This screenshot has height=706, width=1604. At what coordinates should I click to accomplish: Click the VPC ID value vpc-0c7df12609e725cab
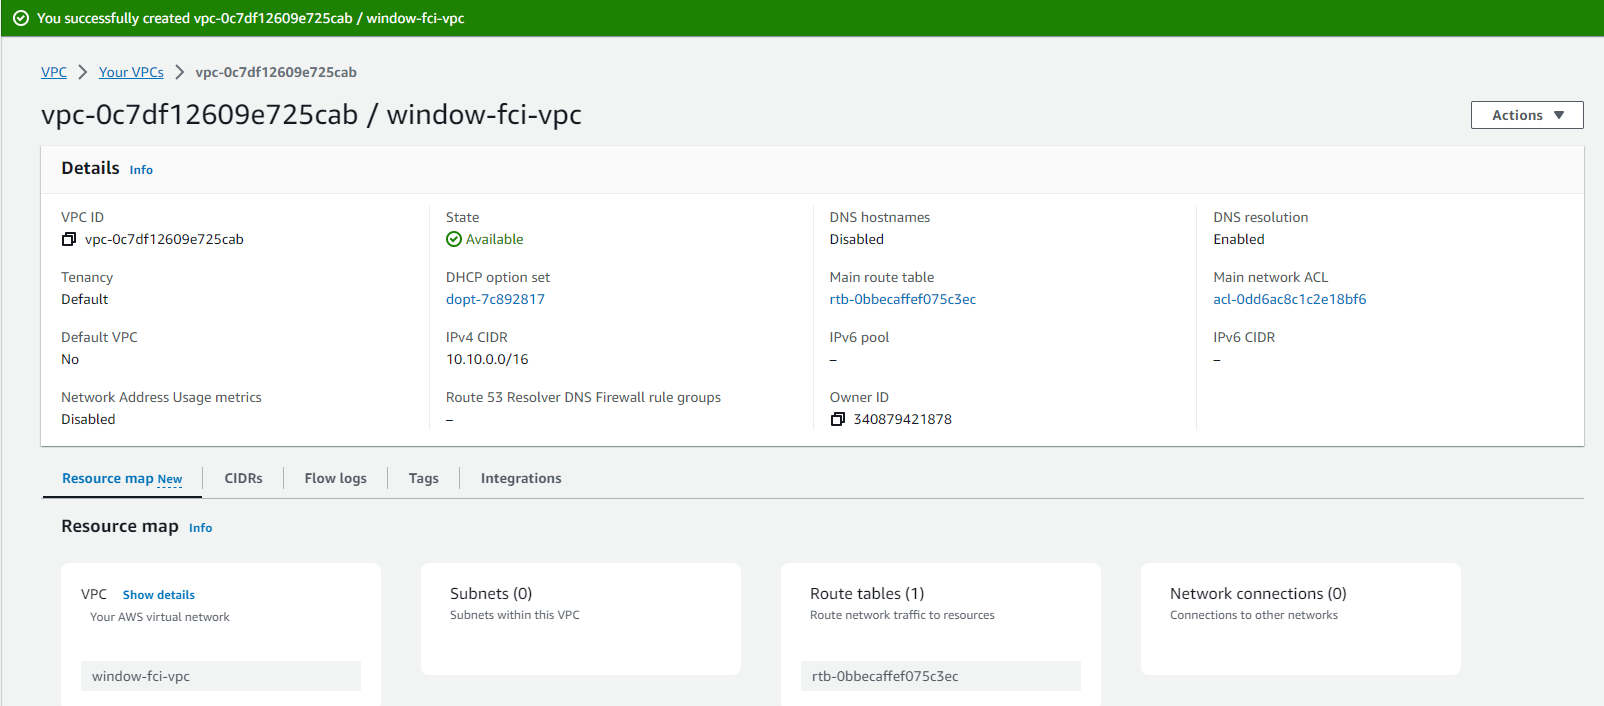[x=165, y=239]
